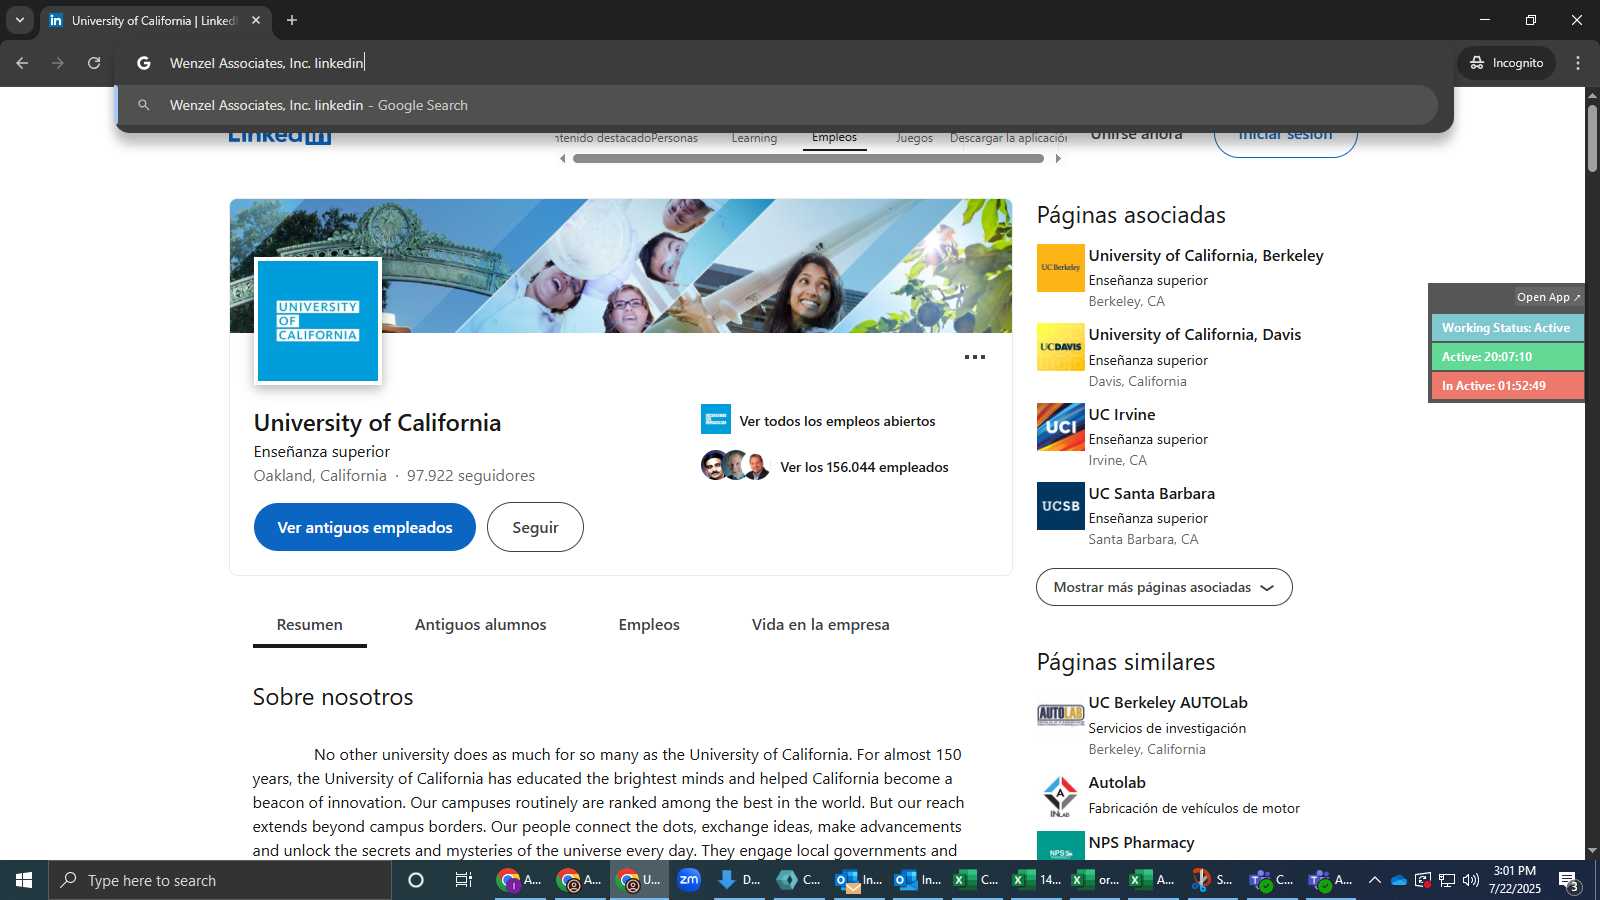Click the OneDrive cloud tray icon

(x=1399, y=880)
